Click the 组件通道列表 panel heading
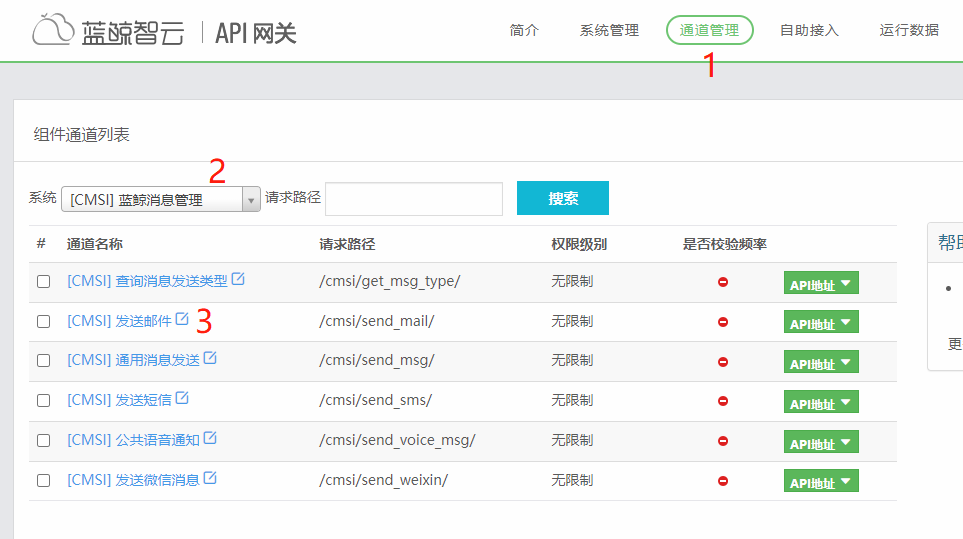 point(82,134)
